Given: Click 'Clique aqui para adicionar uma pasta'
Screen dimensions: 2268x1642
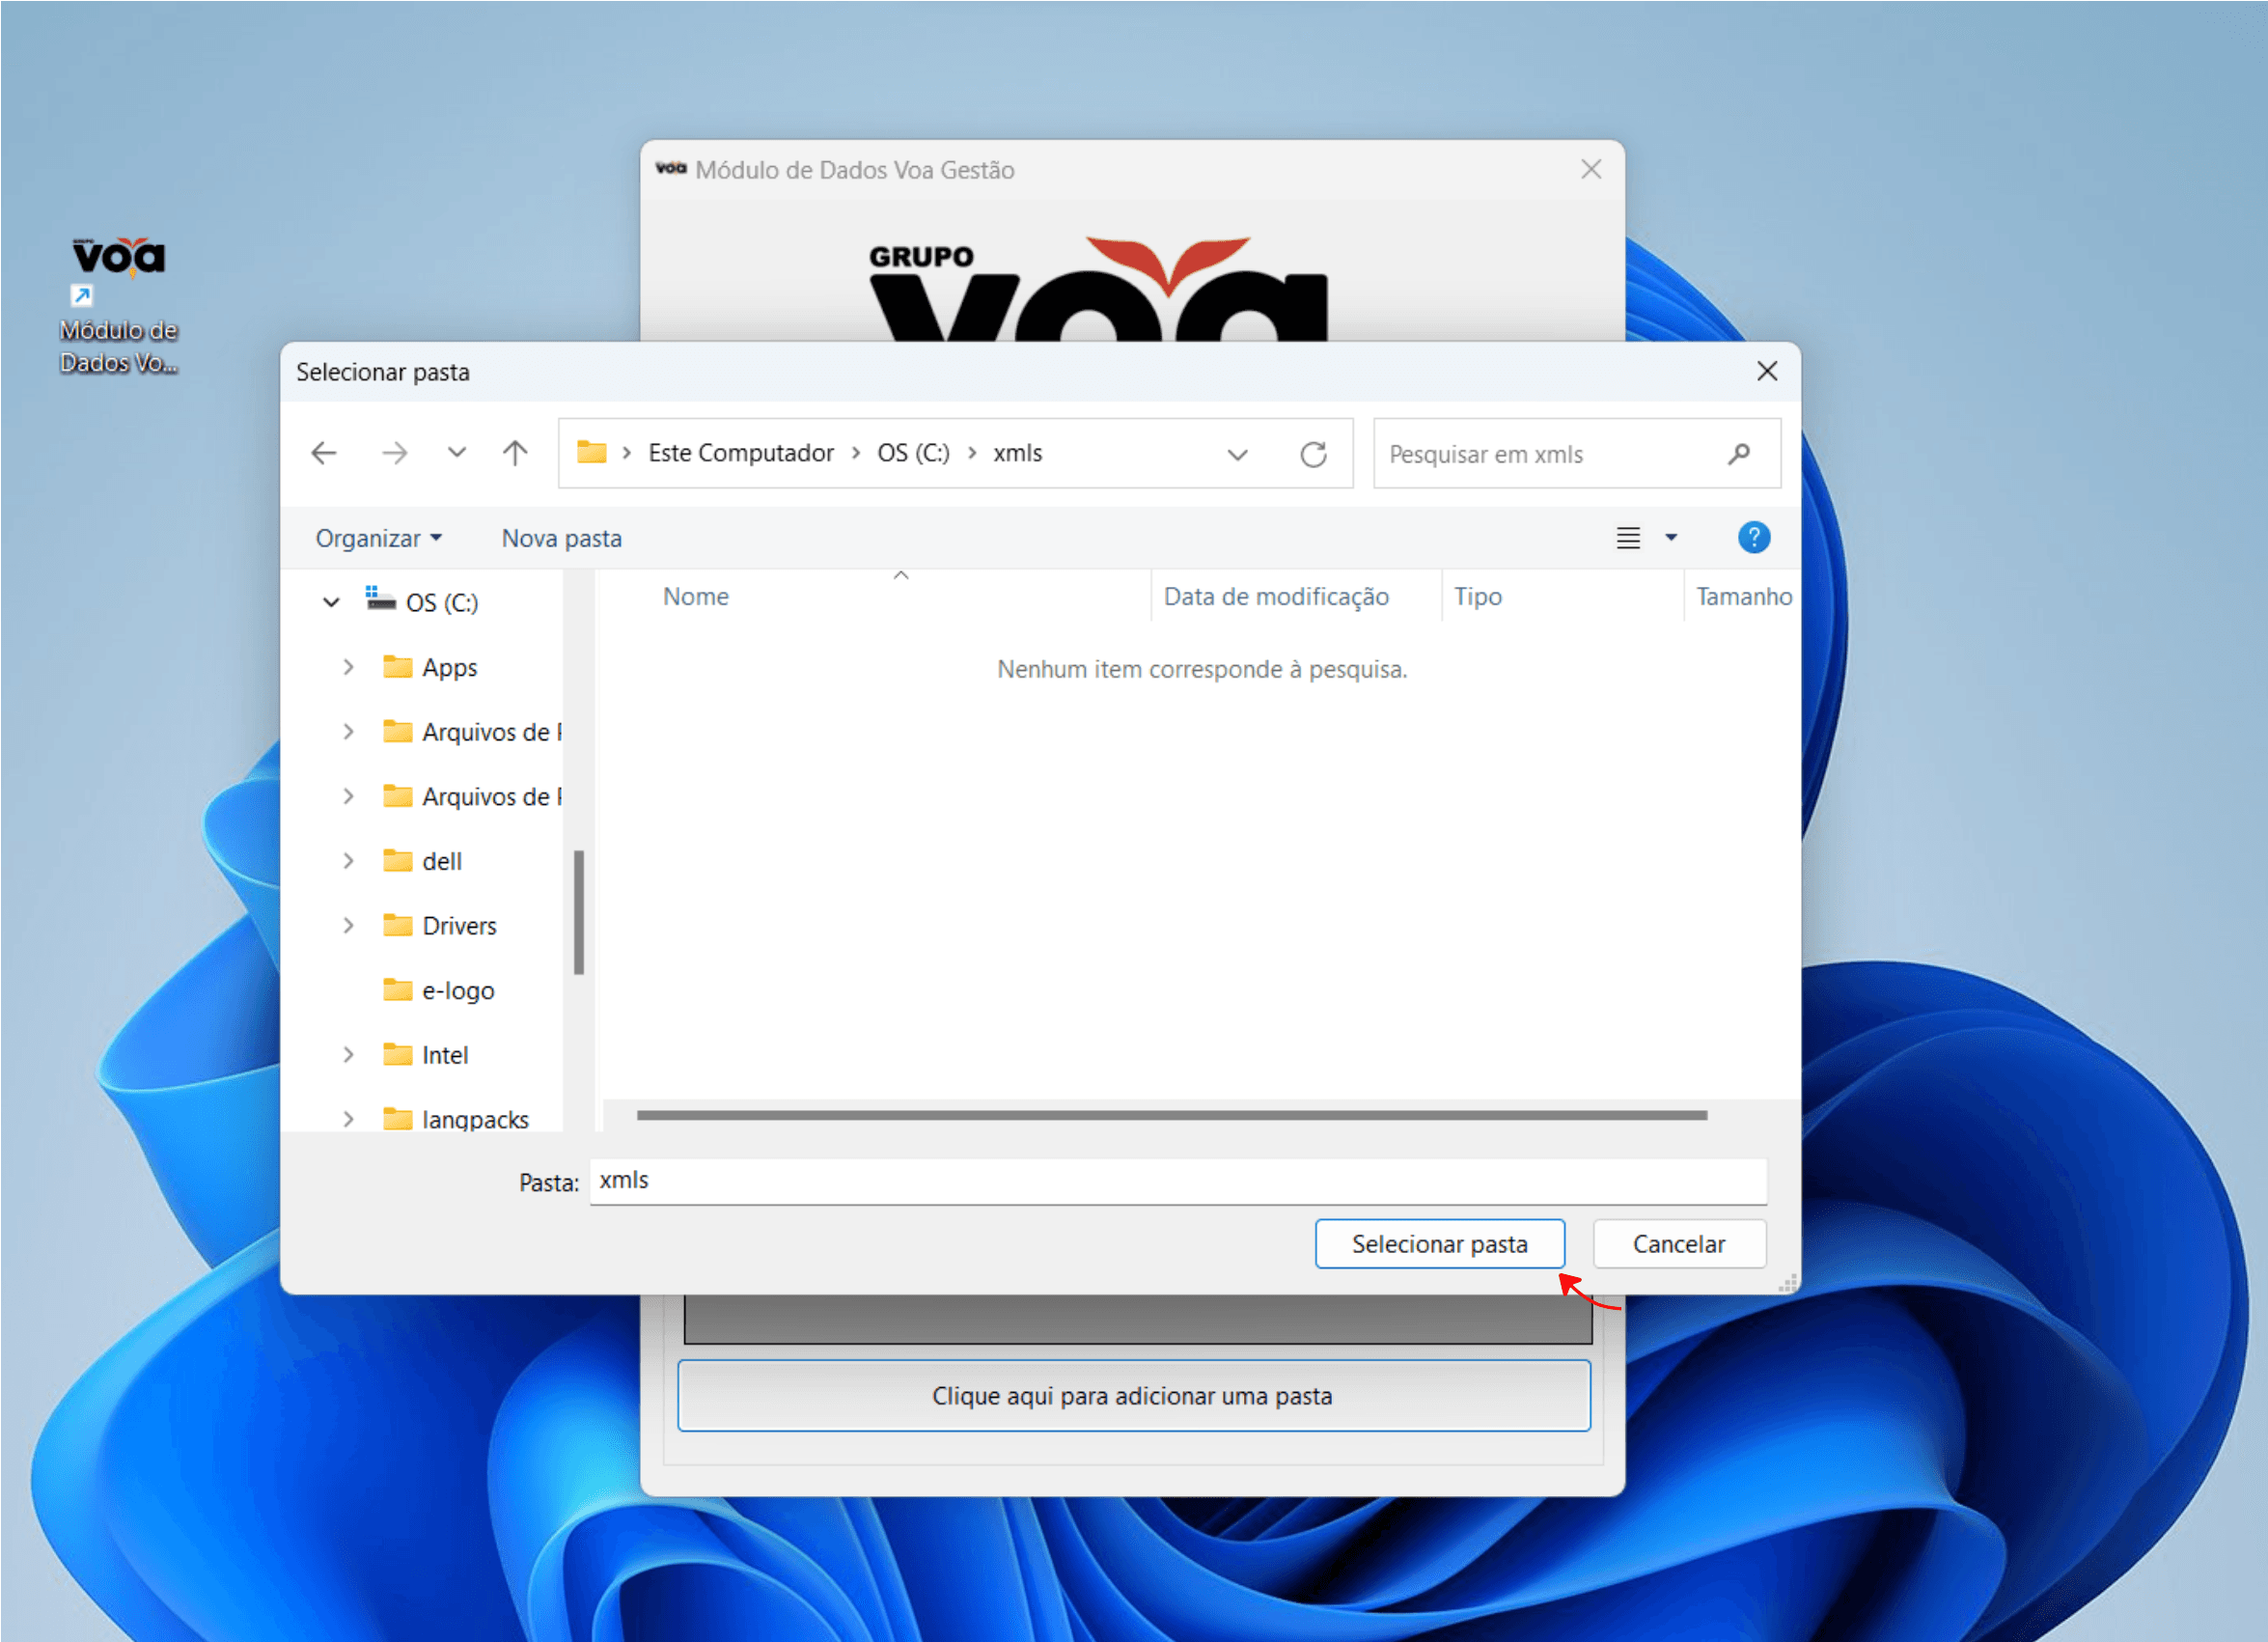Looking at the screenshot, I should pos(1133,1396).
